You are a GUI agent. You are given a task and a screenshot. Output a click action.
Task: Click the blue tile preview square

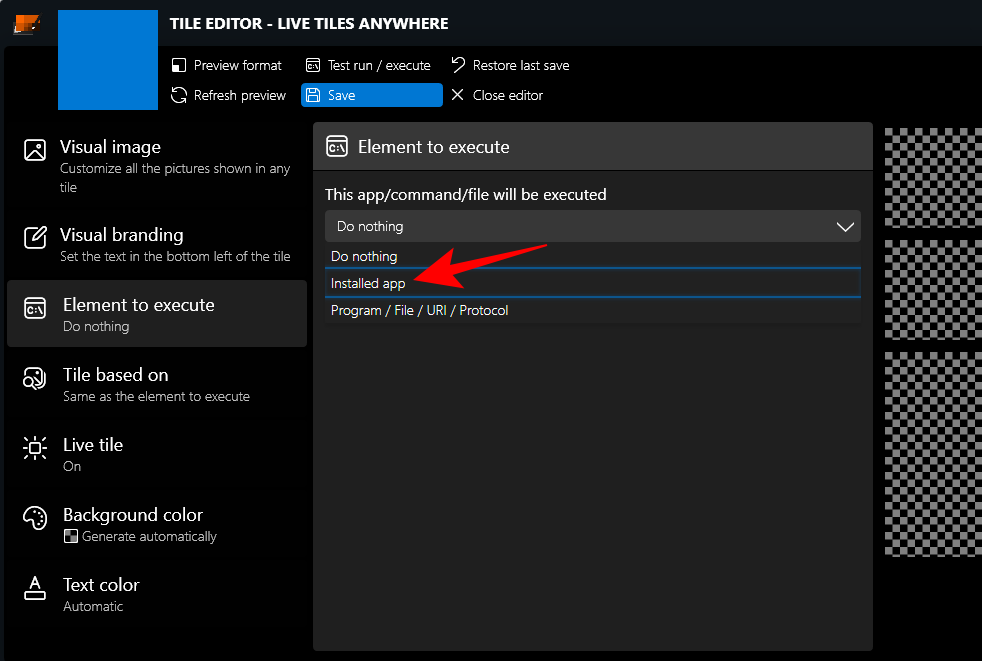click(x=108, y=60)
